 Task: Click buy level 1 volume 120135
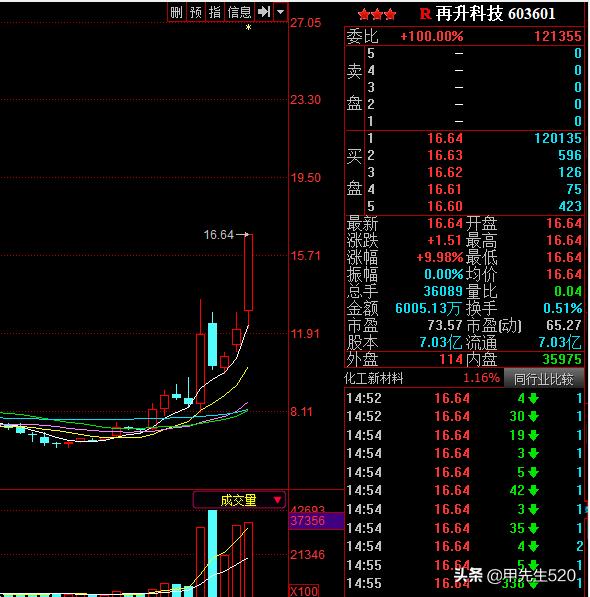(x=558, y=138)
